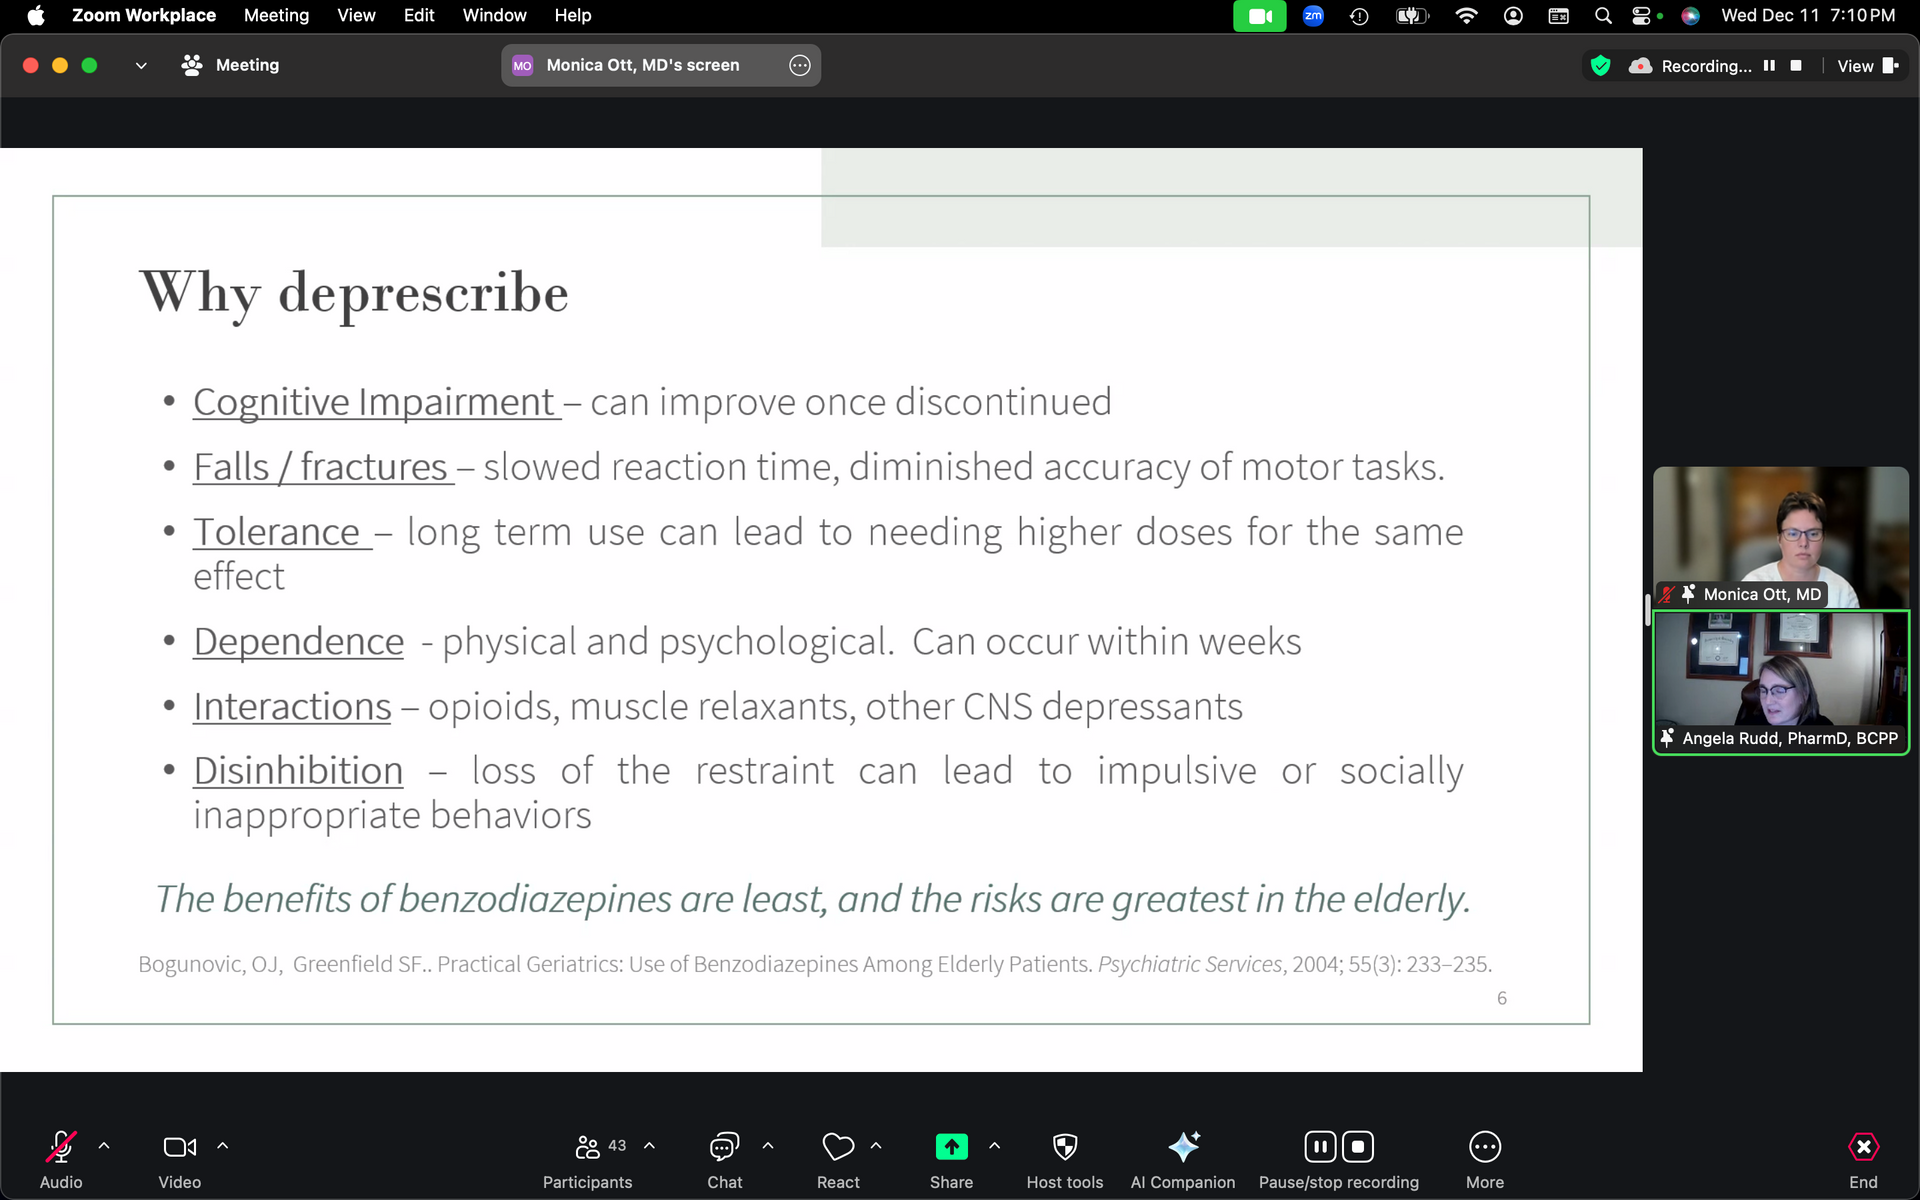Open Host tools shield icon
Image resolution: width=1920 pixels, height=1200 pixels.
point(1065,1146)
